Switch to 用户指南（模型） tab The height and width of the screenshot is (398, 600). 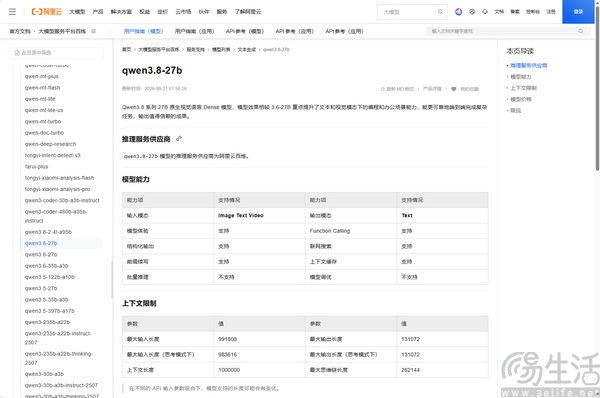click(143, 31)
